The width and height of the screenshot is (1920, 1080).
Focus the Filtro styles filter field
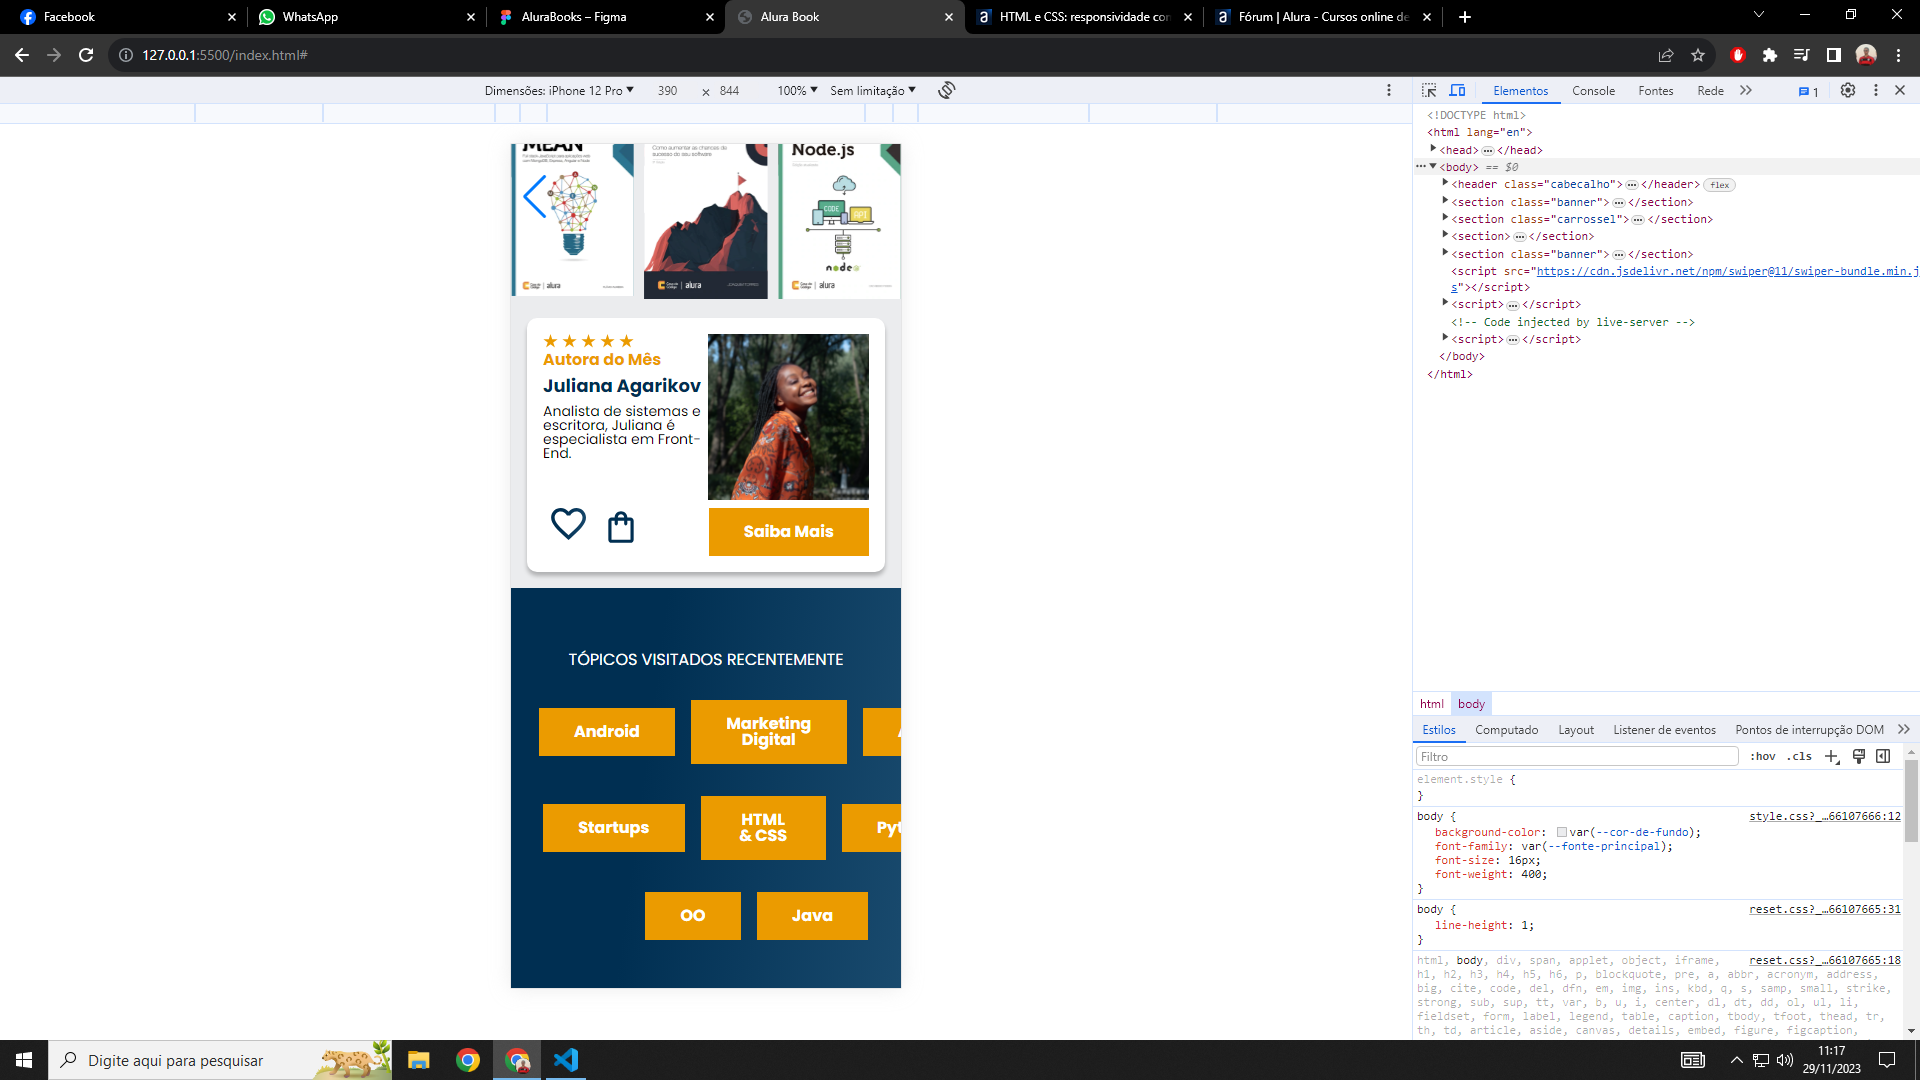[x=1577, y=756]
